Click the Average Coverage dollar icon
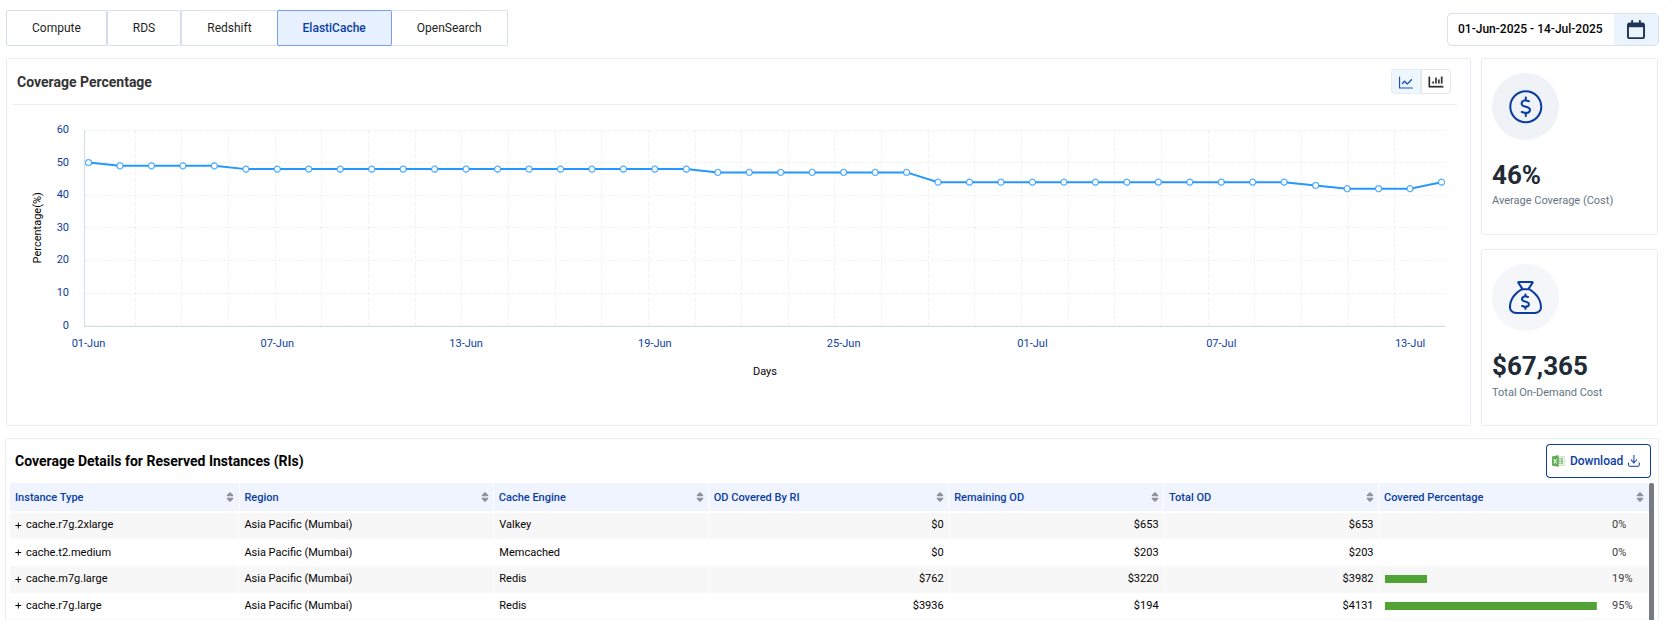This screenshot has width=1671, height=620. (1525, 107)
